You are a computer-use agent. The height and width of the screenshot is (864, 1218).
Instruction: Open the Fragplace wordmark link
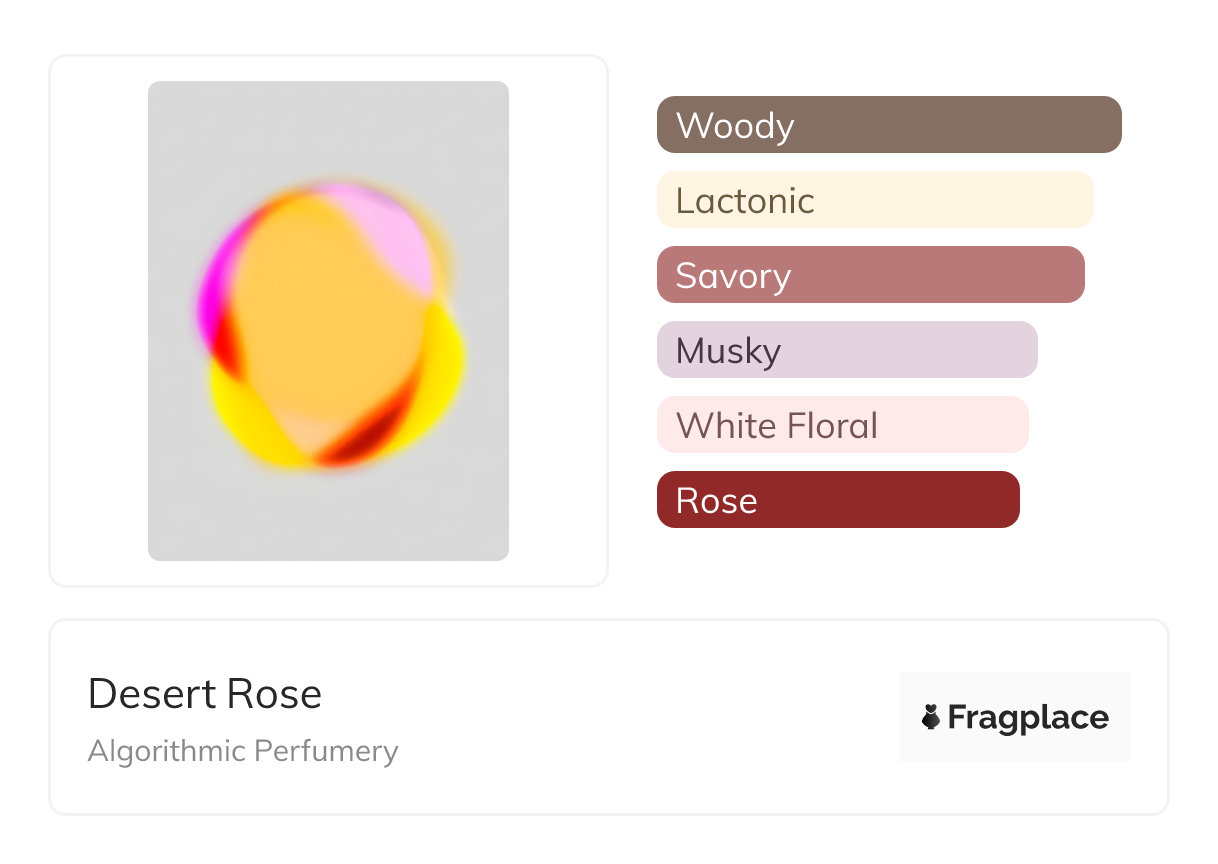pyautogui.click(x=1027, y=718)
